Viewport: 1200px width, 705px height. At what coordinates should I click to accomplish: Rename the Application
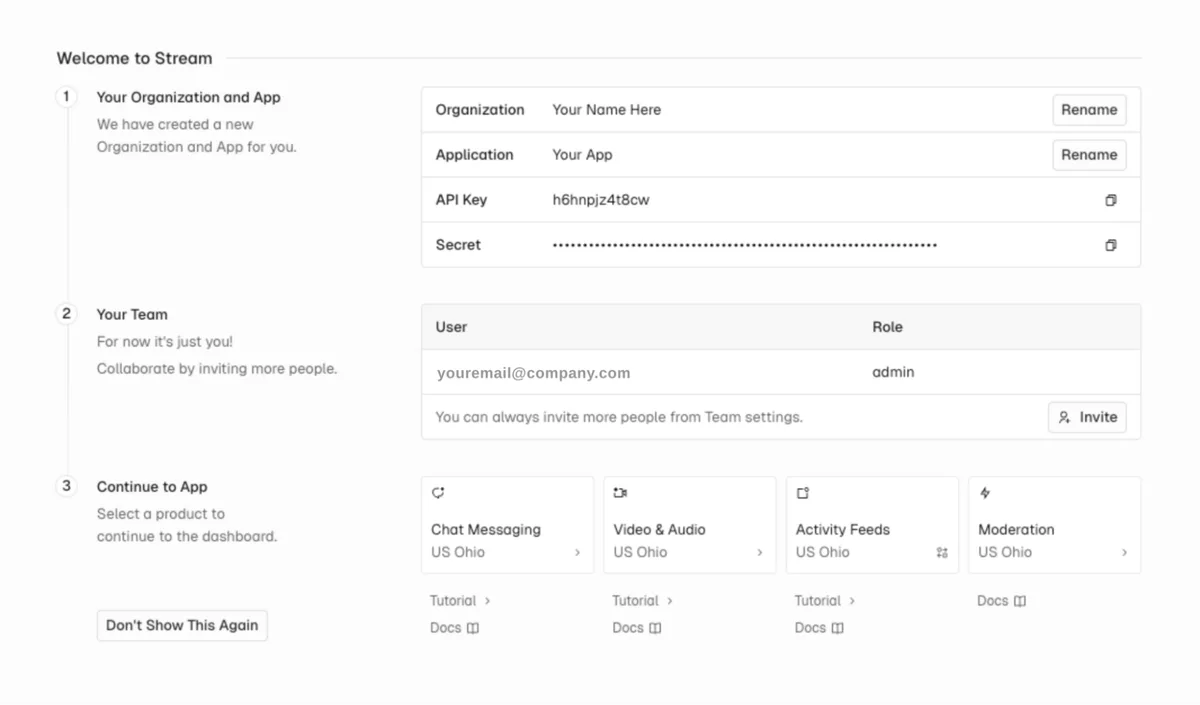(1089, 155)
